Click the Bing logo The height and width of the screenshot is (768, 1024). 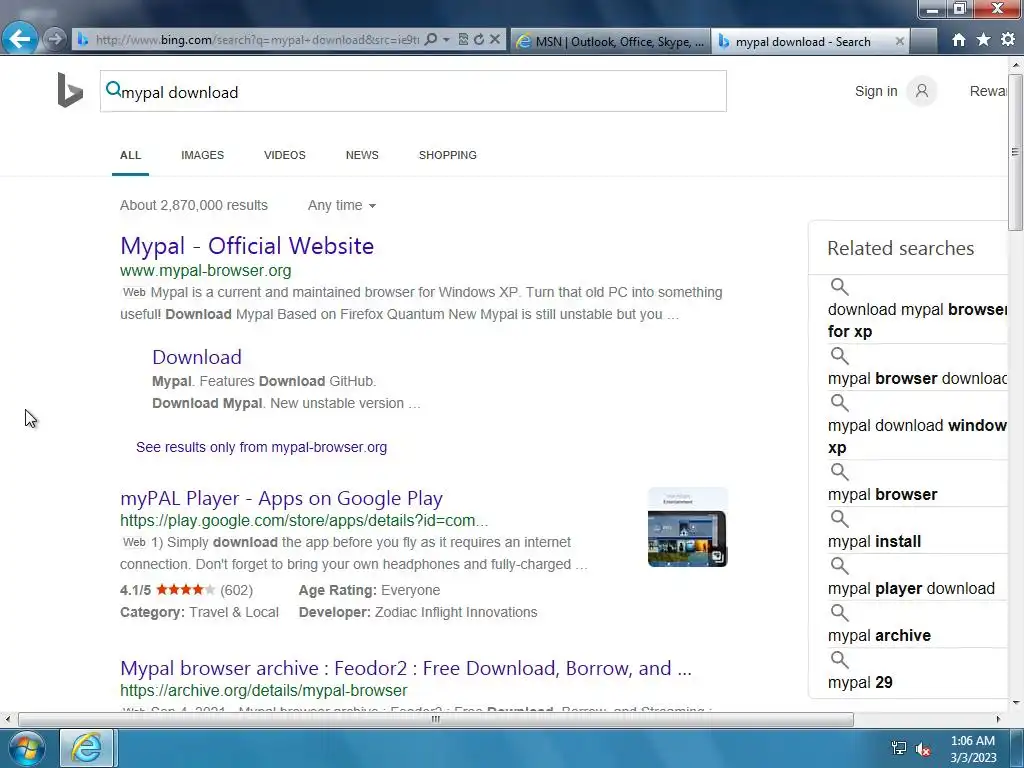(x=70, y=90)
